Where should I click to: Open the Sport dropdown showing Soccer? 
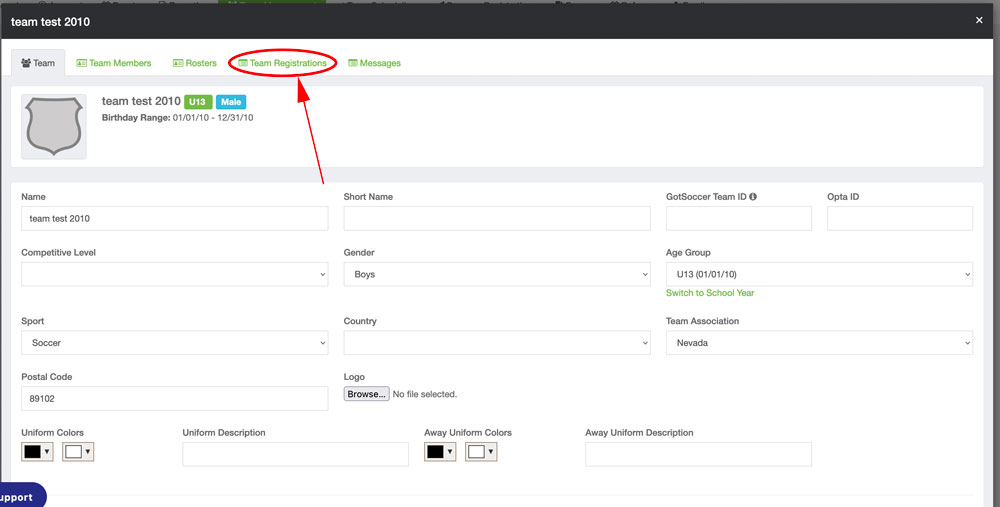point(174,343)
